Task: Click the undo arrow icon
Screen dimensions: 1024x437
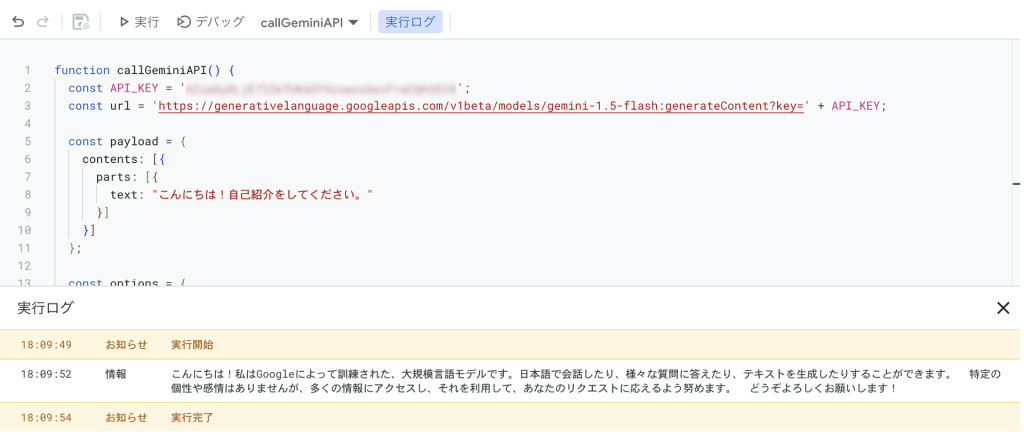Action: tap(18, 21)
